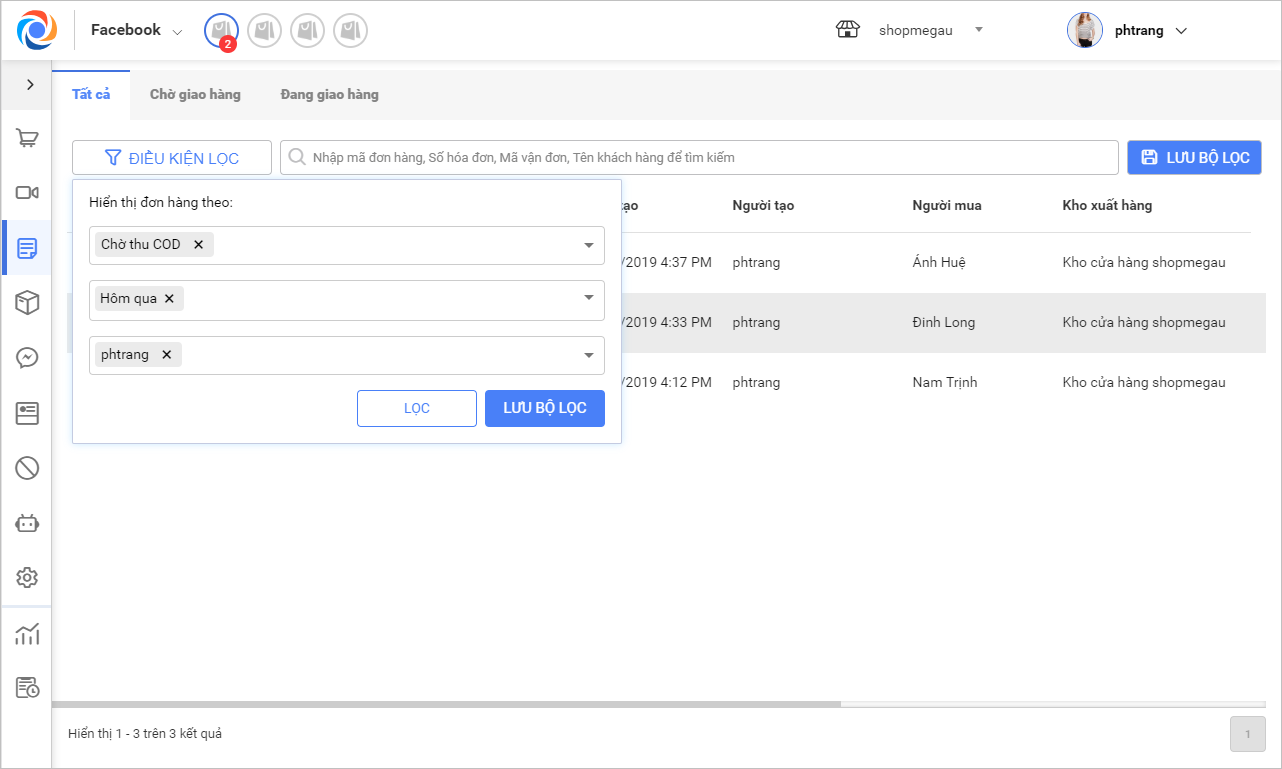Open the livestream video camera icon
Image resolution: width=1282 pixels, height=769 pixels.
[x=27, y=193]
